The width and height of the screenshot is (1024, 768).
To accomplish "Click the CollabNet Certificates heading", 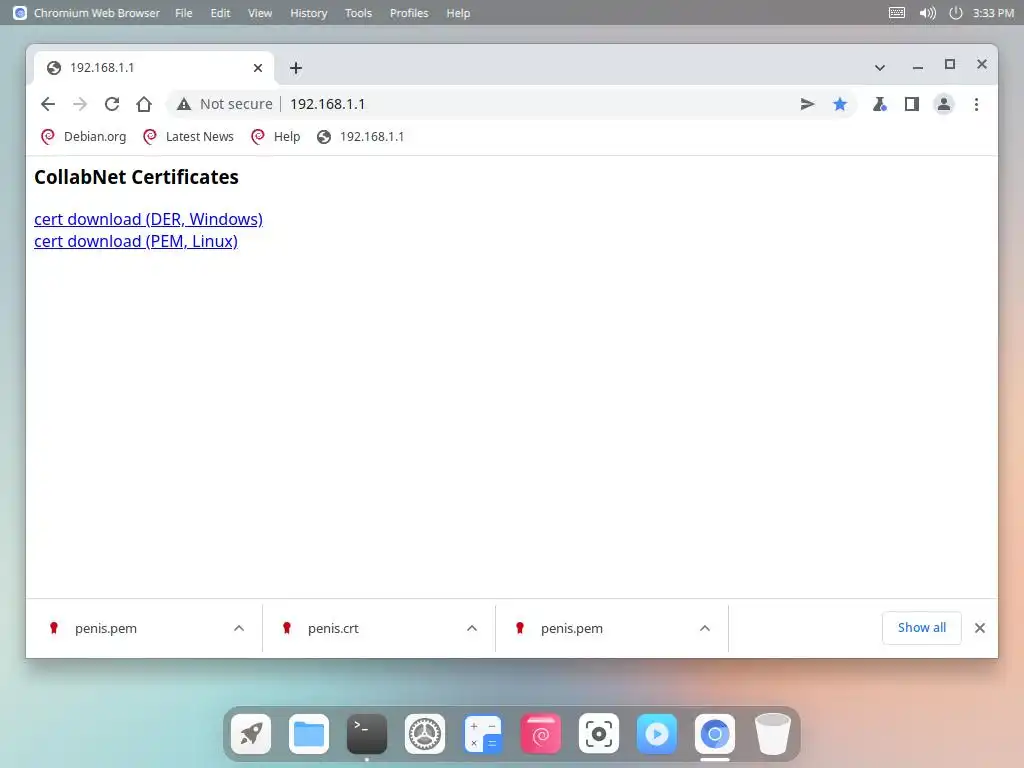I will click(x=136, y=177).
